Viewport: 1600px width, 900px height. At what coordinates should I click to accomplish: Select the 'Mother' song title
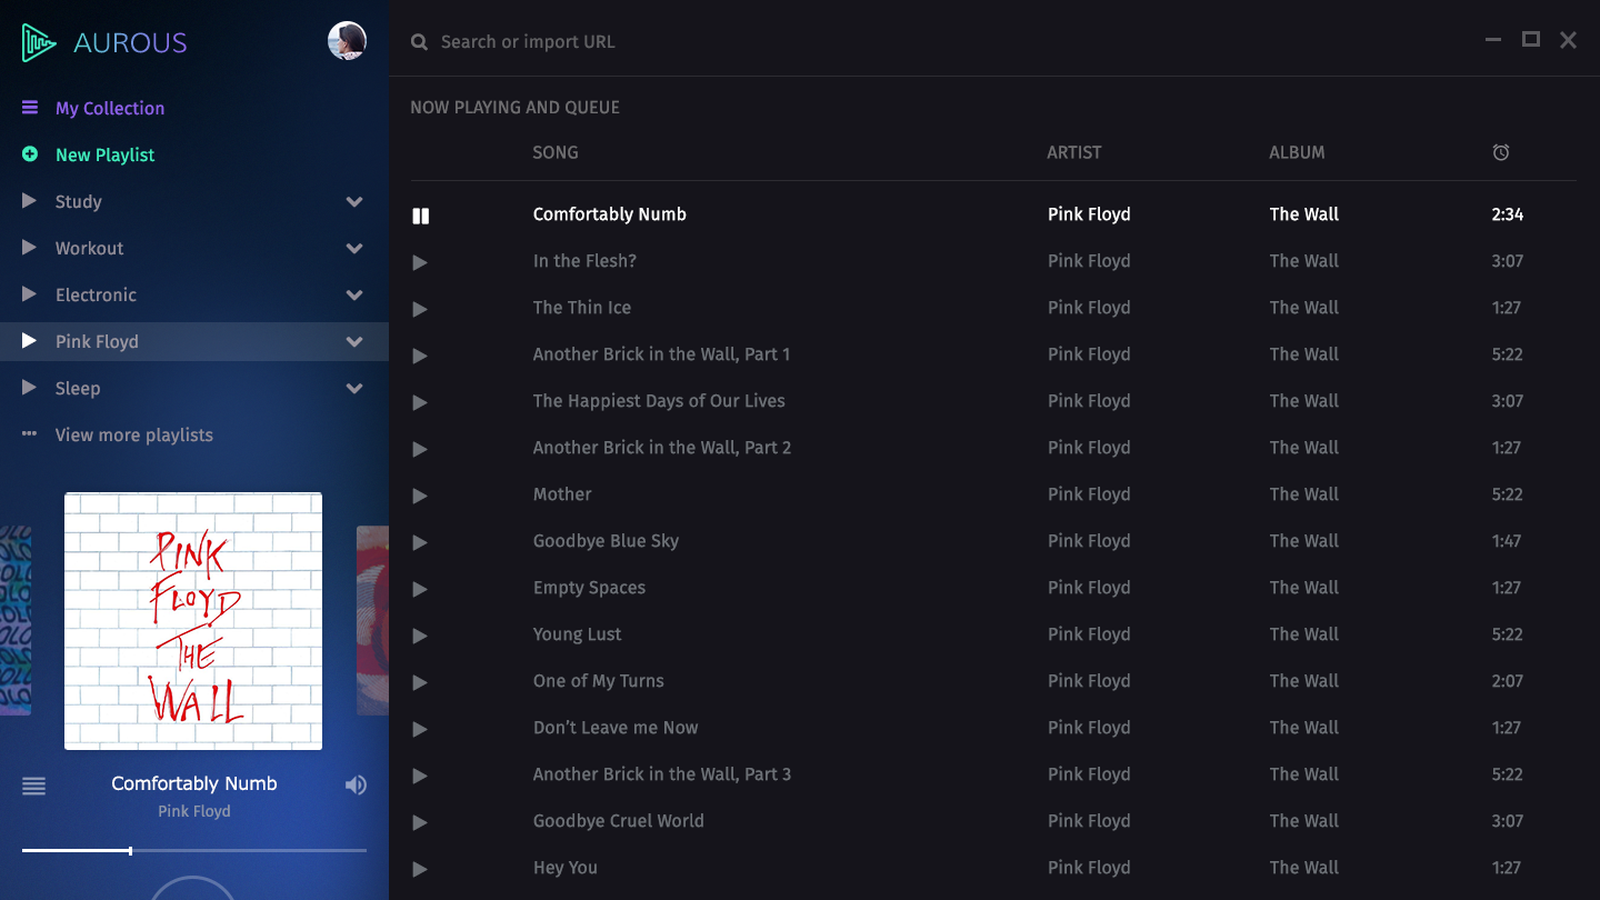(x=562, y=494)
